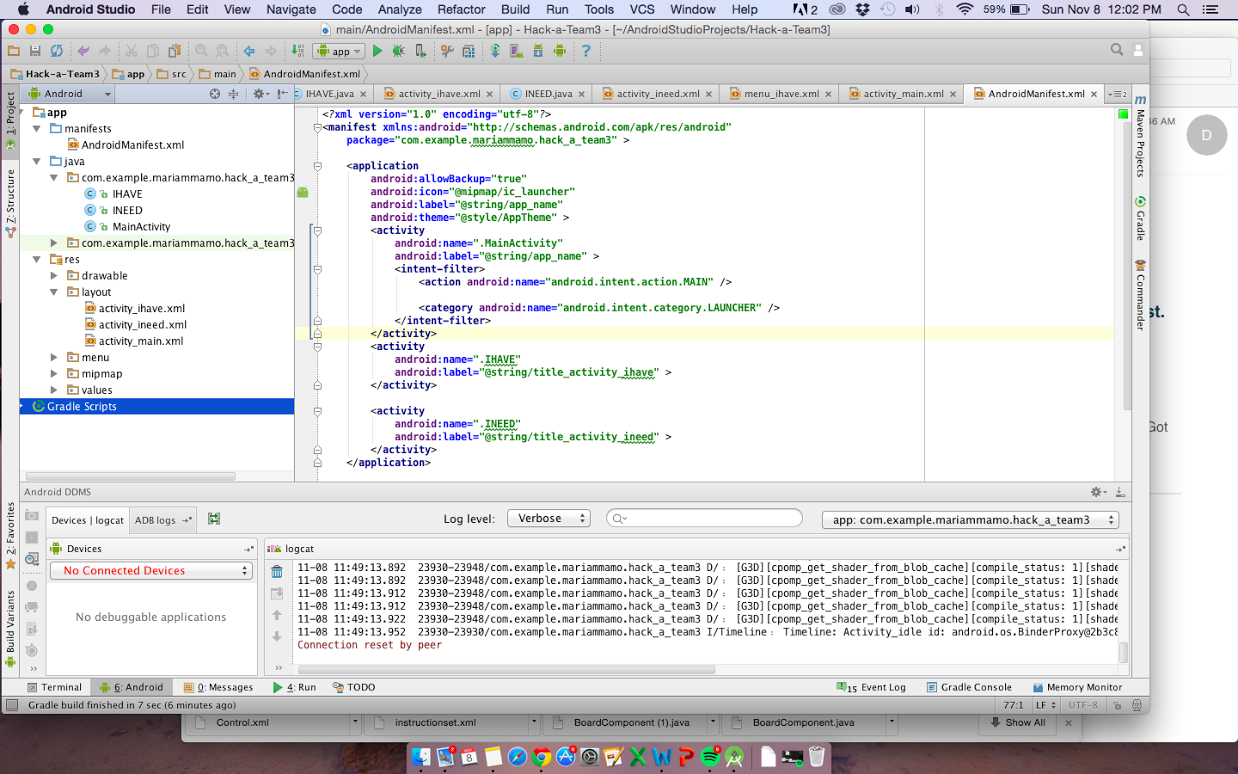The height and width of the screenshot is (774, 1238).
Task: Switch to the activity_main.xml editor tab
Action: point(902,94)
